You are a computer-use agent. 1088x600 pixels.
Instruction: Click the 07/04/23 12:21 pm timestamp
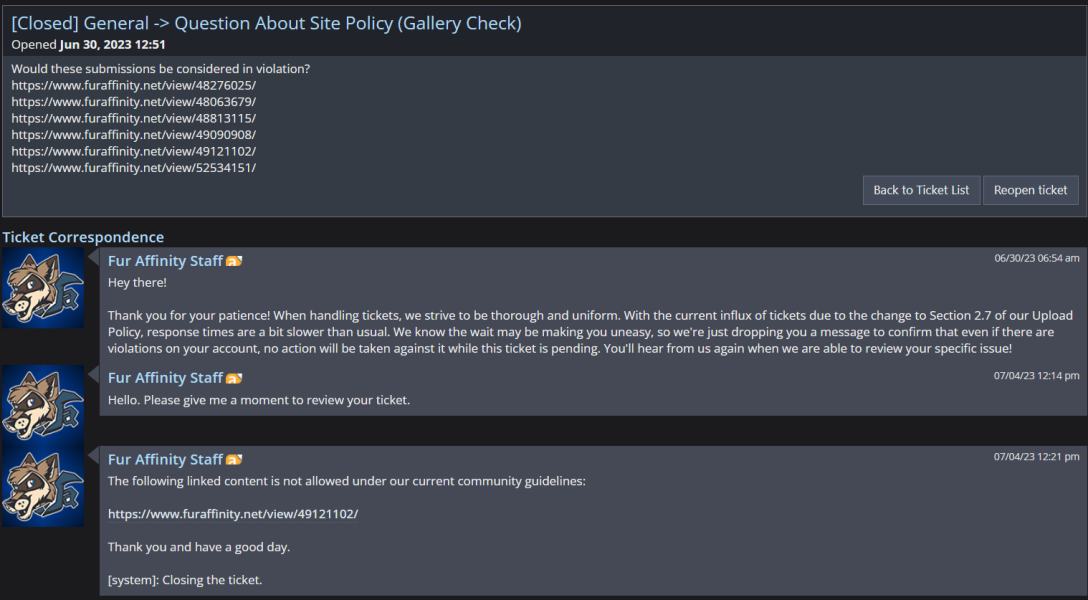coord(1037,456)
